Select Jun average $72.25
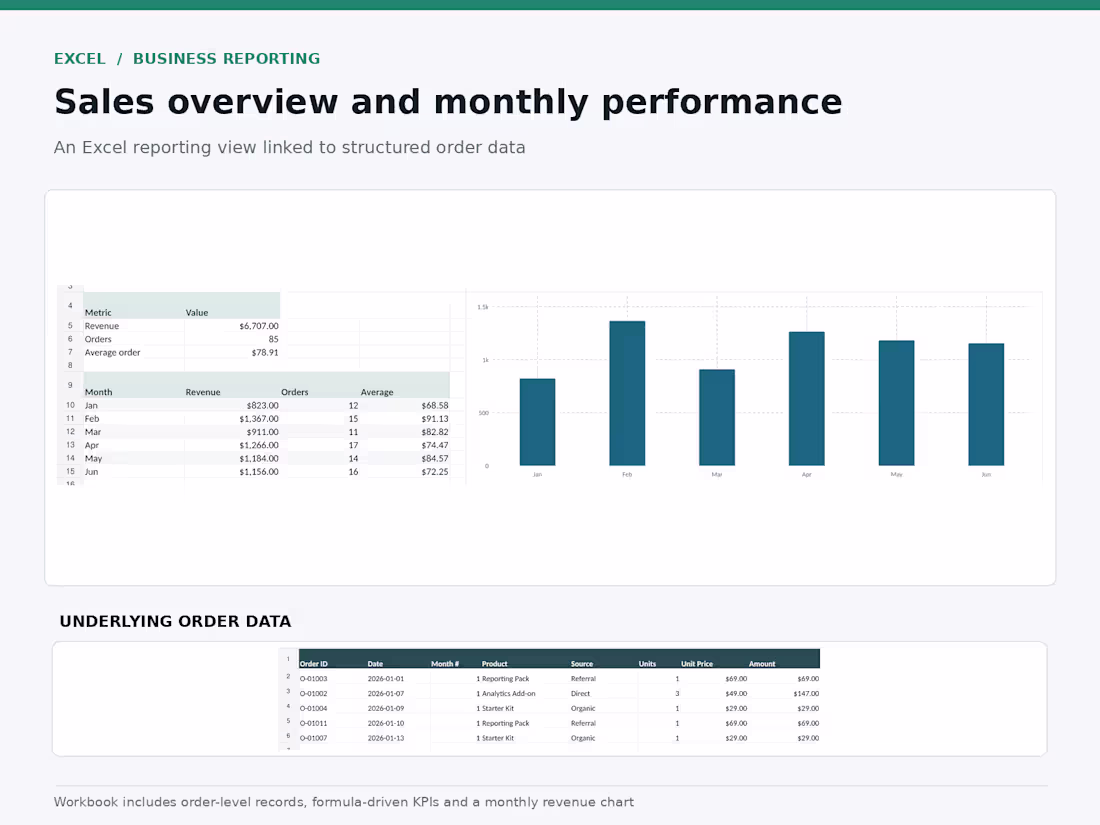This screenshot has height=825, width=1100. coord(405,472)
